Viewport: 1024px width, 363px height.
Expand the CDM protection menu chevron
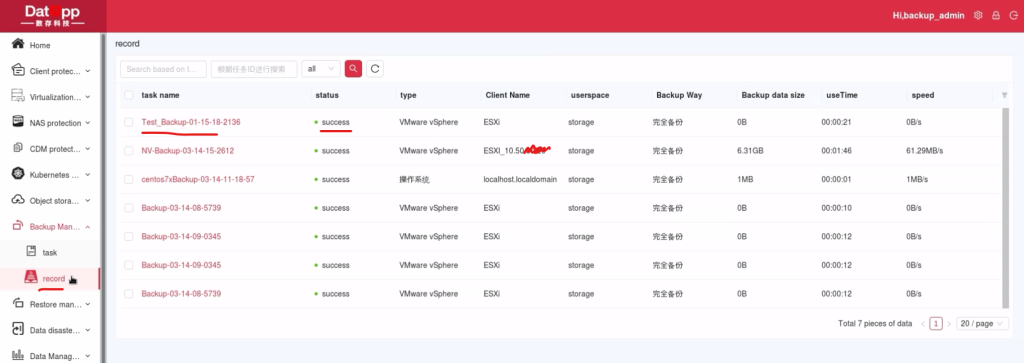88,149
